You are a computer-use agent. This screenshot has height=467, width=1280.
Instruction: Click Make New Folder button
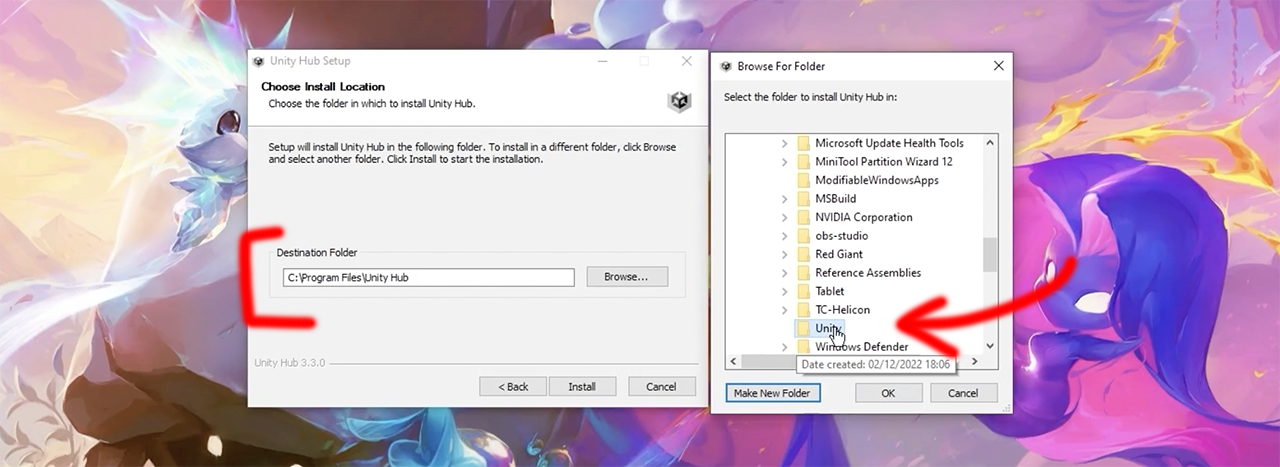pyautogui.click(x=773, y=393)
